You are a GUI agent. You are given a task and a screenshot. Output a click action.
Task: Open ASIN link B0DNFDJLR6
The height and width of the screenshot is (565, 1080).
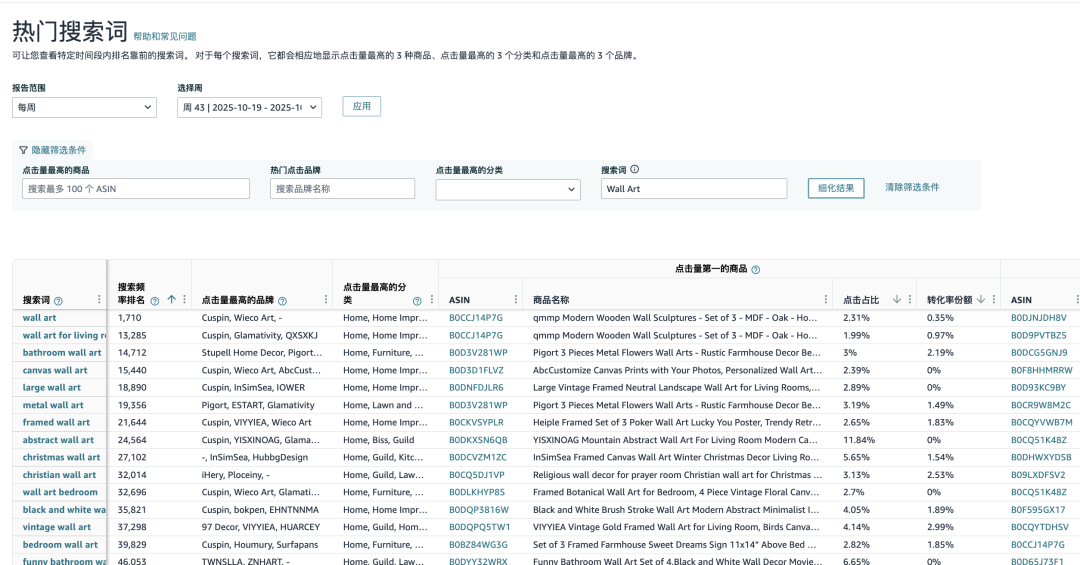click(476, 387)
